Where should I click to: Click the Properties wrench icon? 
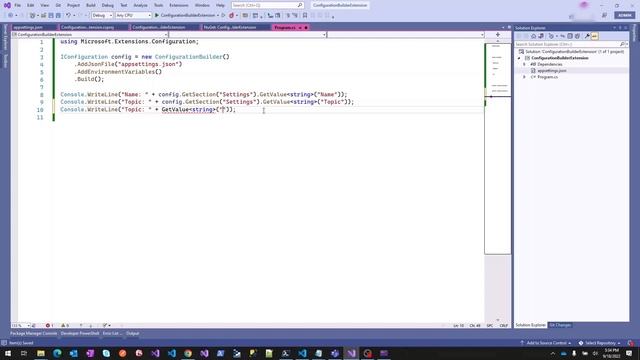[x=587, y=36]
